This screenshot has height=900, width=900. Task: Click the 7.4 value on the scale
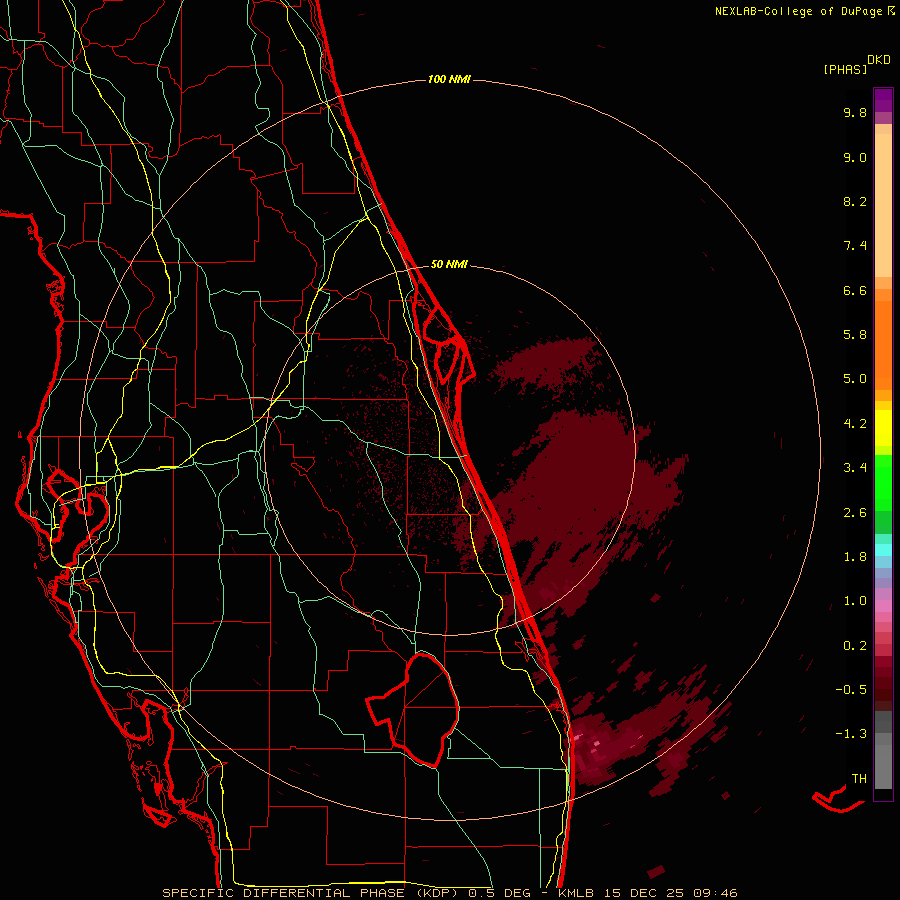click(855, 246)
